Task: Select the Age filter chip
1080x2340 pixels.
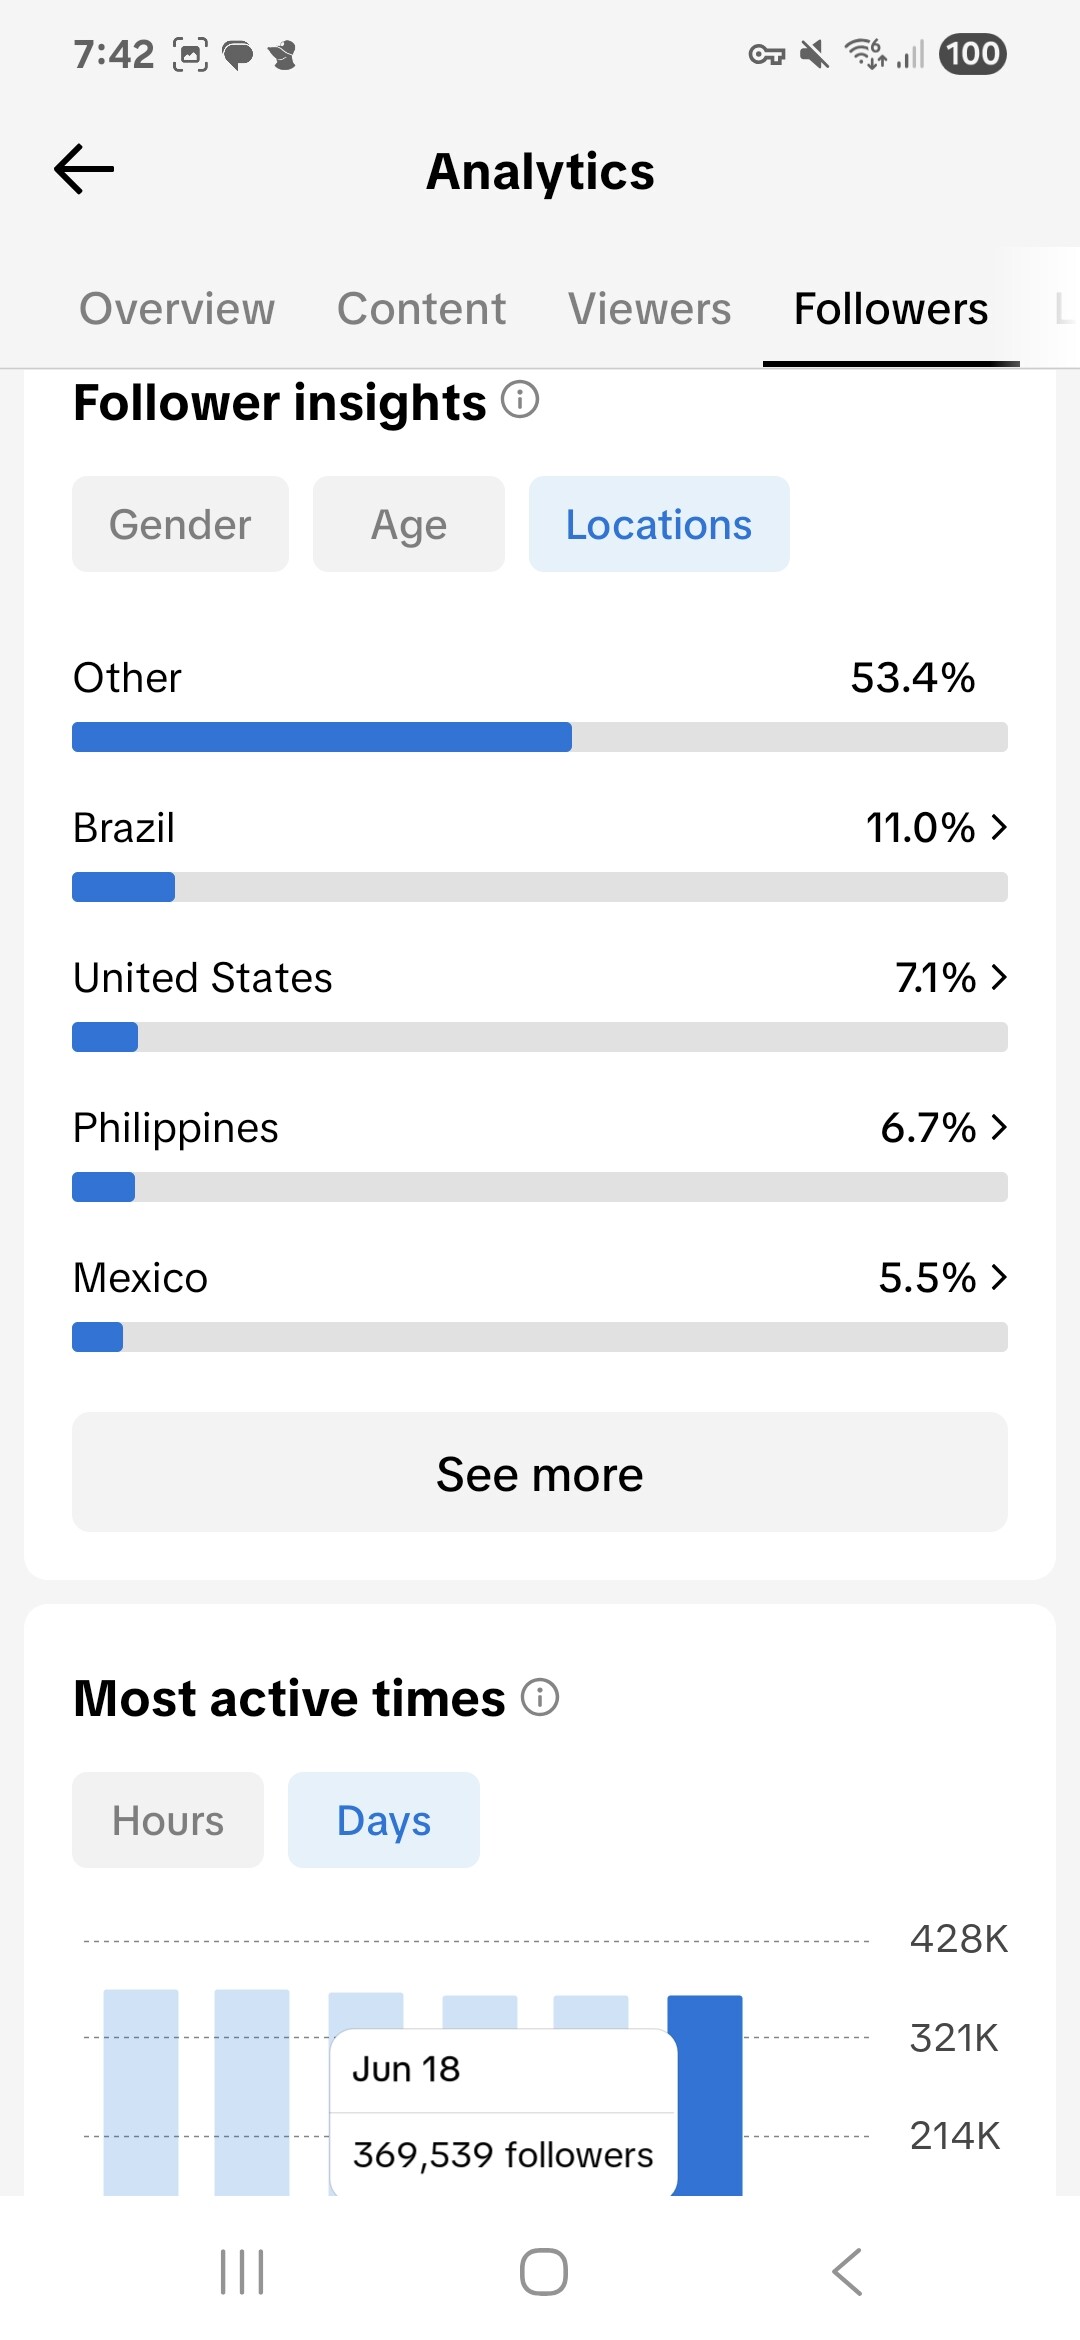Action: 409,524
